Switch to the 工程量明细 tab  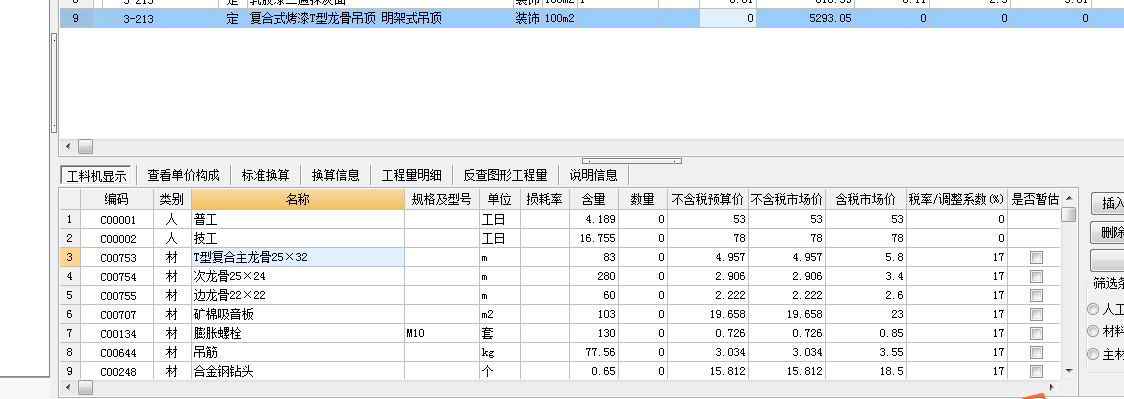tap(411, 175)
